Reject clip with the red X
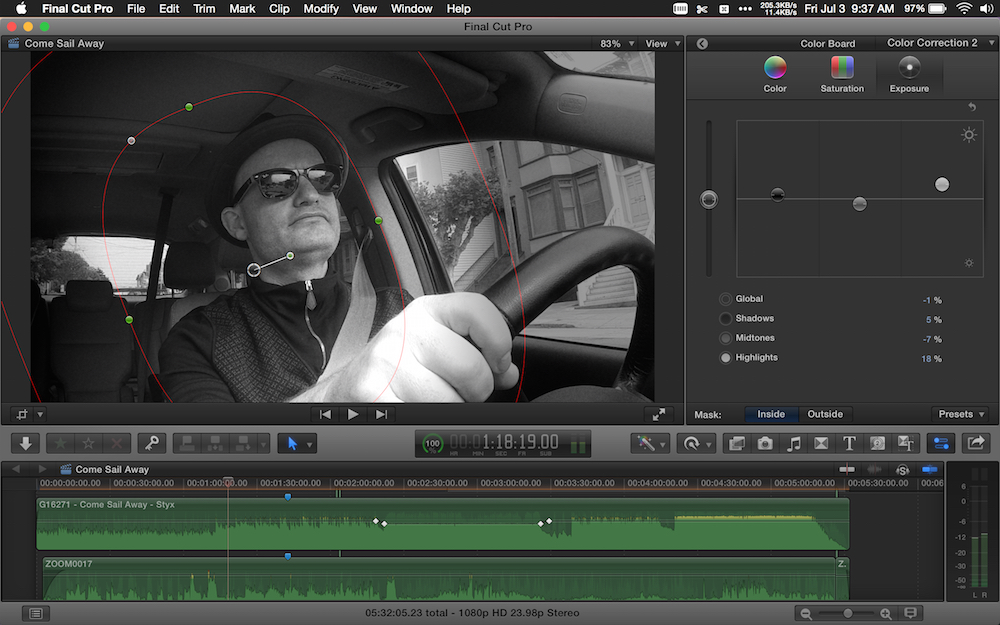Image resolution: width=1000 pixels, height=625 pixels. [x=117, y=443]
